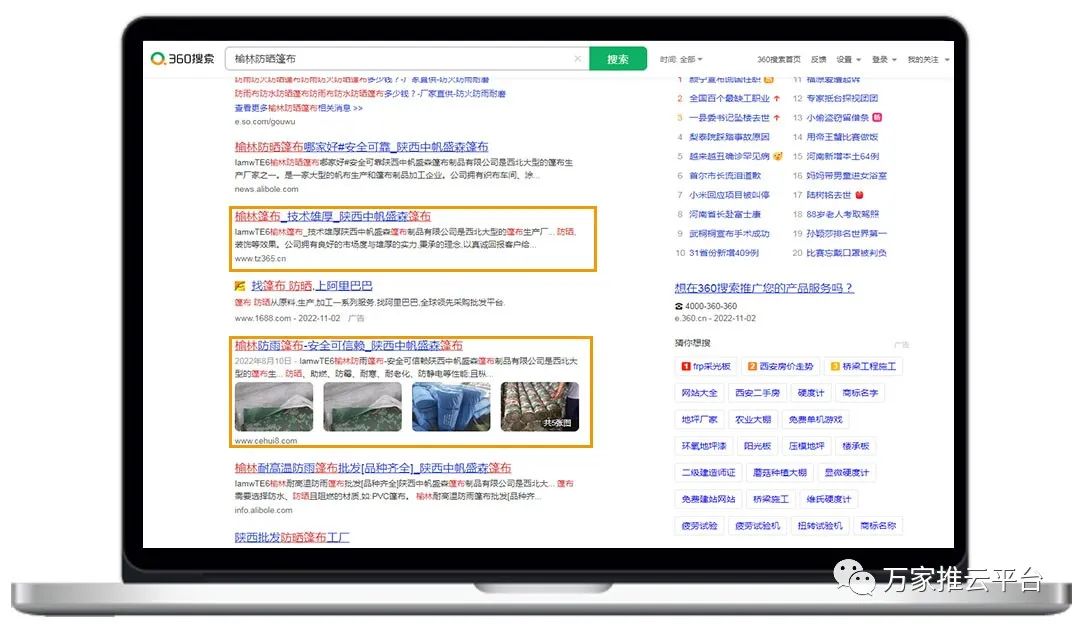Click the phone icon before 4000-360-360
Screen dimensions: 1080x628
click(x=679, y=306)
